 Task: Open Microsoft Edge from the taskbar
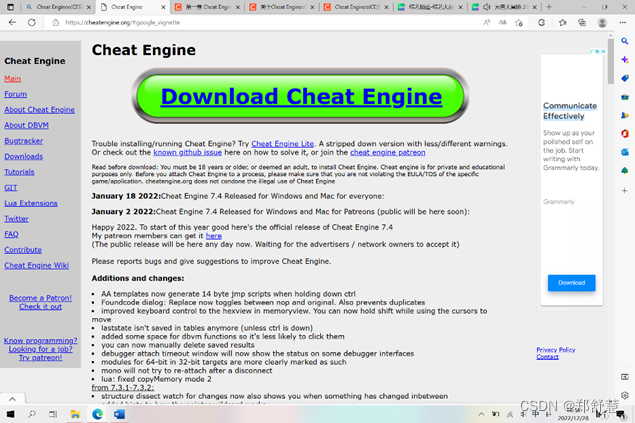[x=97, y=414]
